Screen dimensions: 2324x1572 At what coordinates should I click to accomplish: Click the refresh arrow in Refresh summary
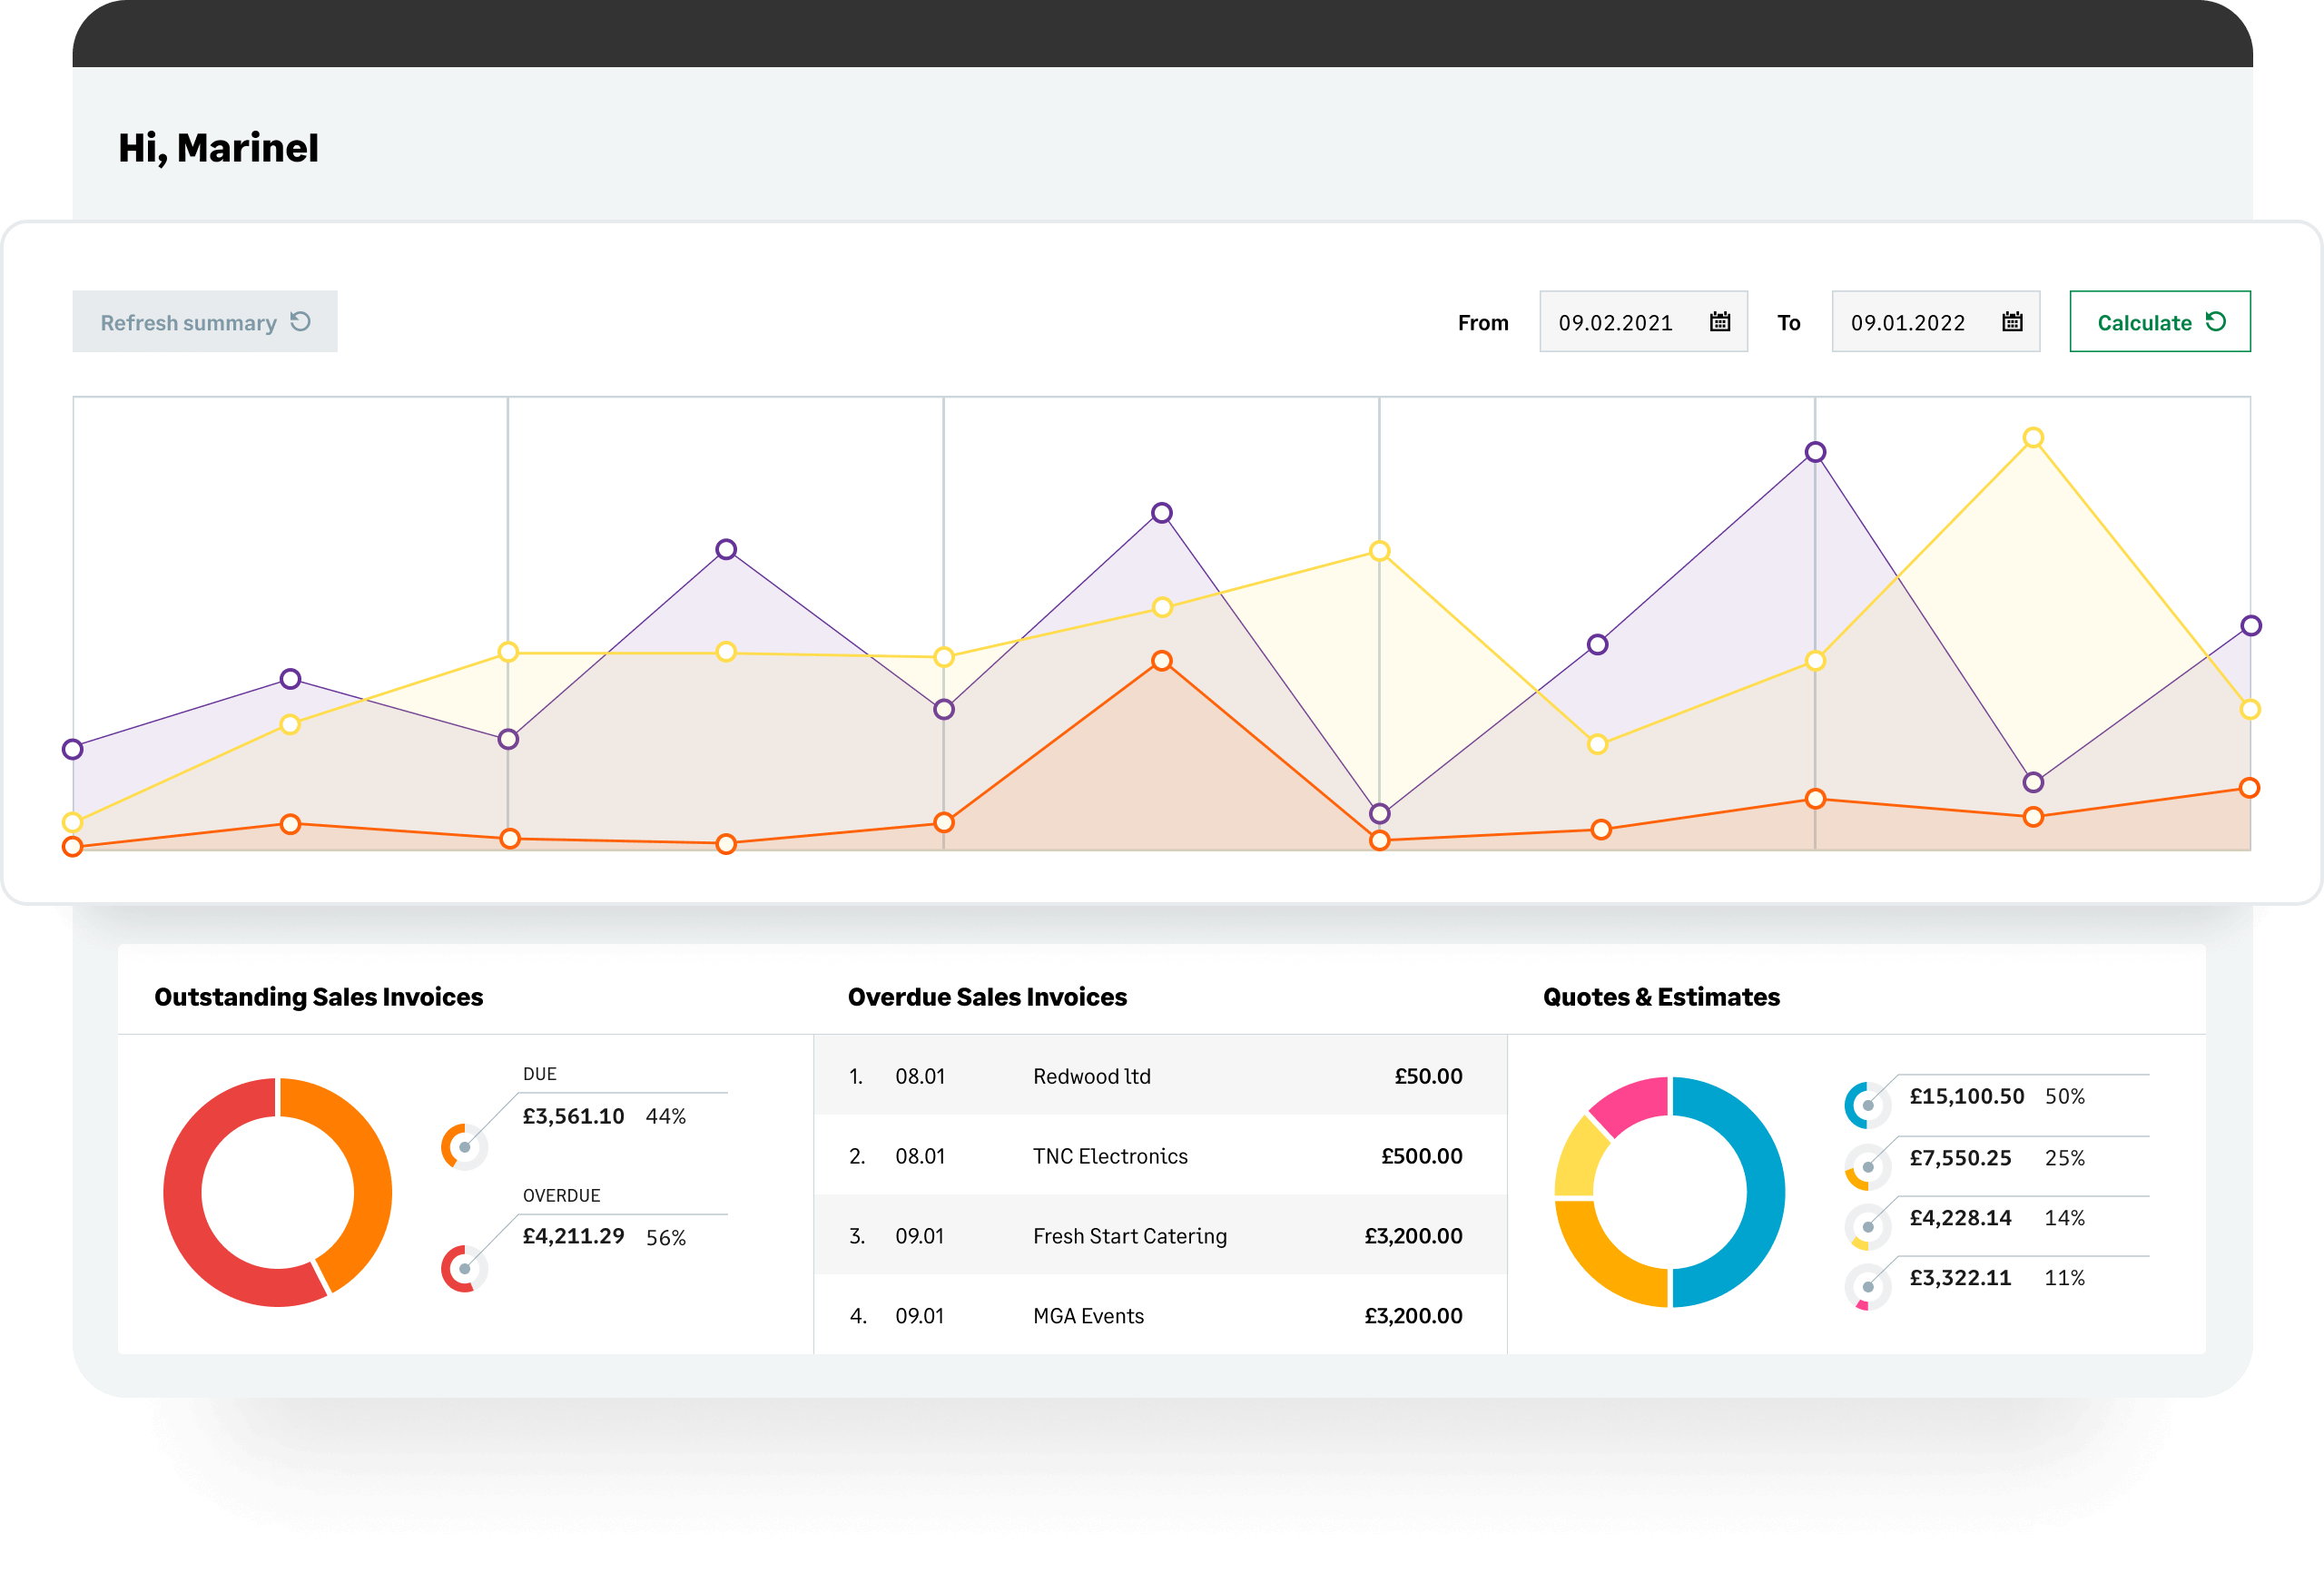pyautogui.click(x=300, y=321)
